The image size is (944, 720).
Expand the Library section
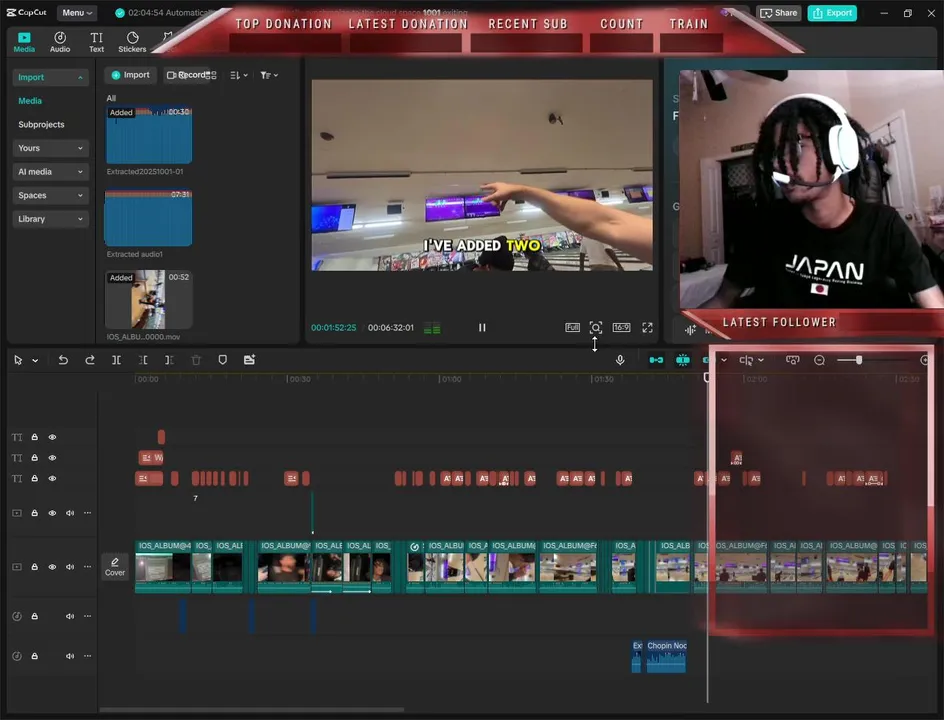coord(50,219)
